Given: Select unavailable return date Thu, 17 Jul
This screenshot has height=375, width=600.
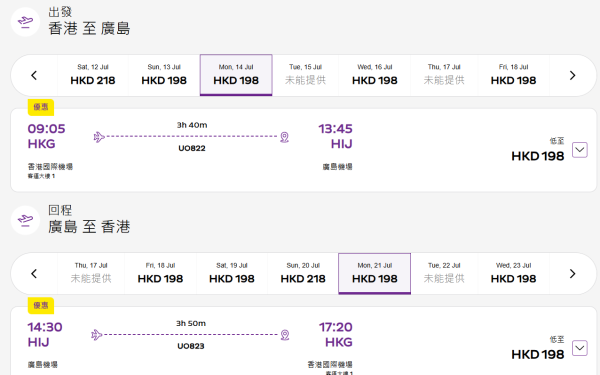Looking at the screenshot, I should tap(91, 273).
